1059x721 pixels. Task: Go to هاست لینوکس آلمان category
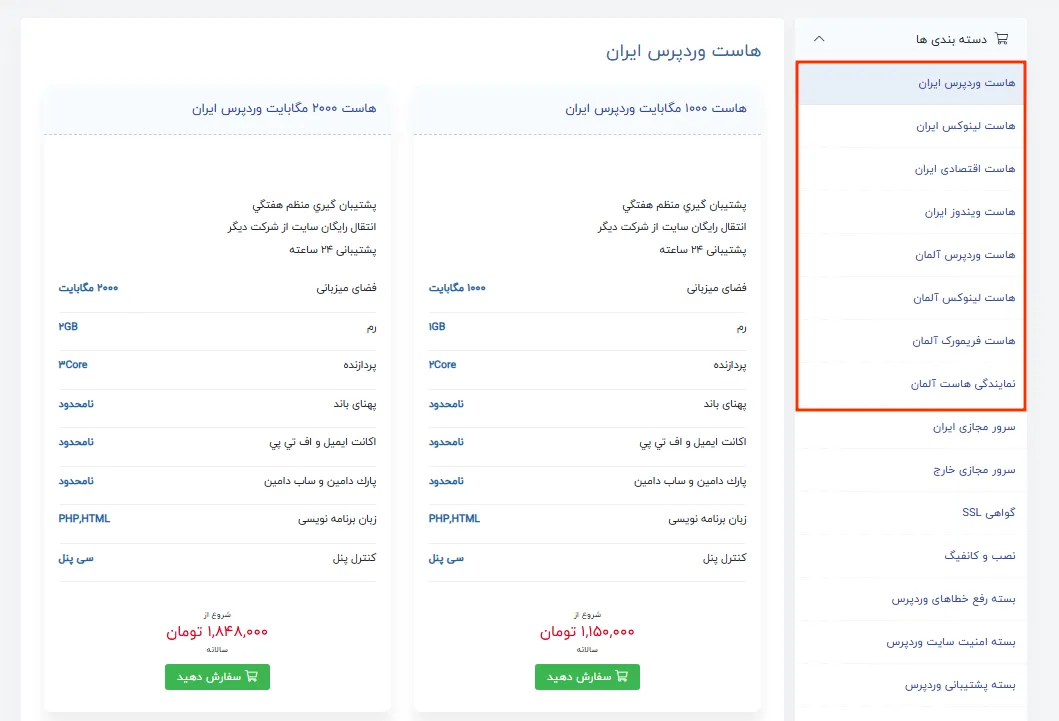point(911,298)
